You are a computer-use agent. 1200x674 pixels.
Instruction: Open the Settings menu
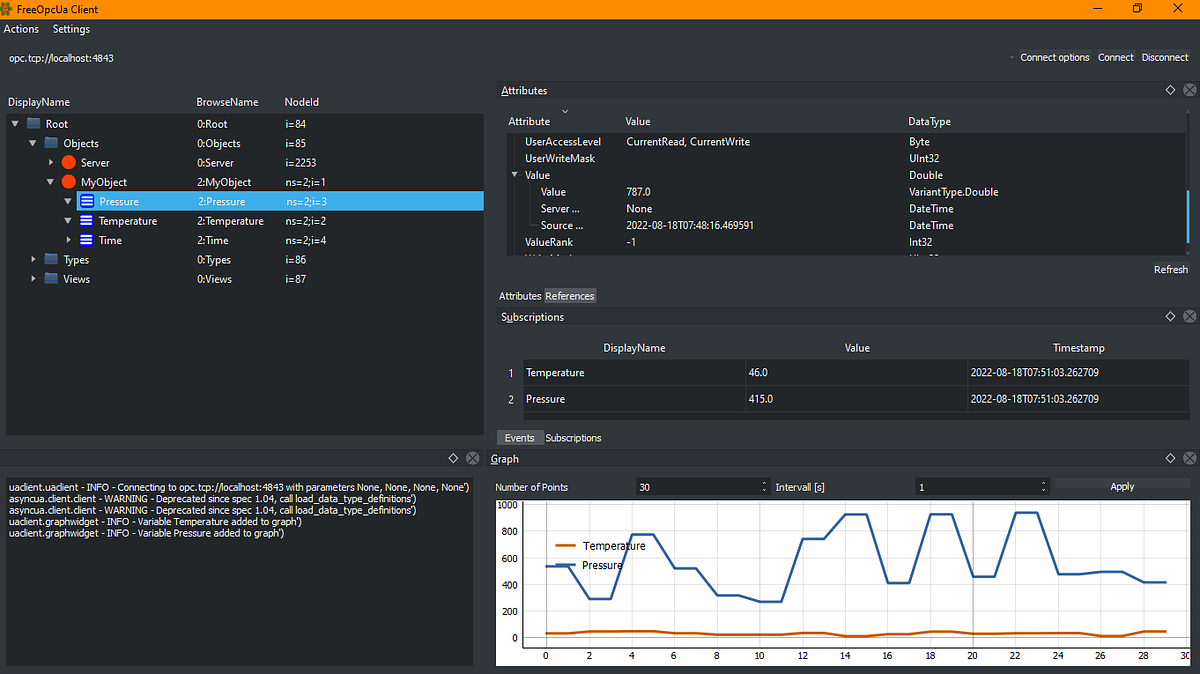(x=71, y=29)
